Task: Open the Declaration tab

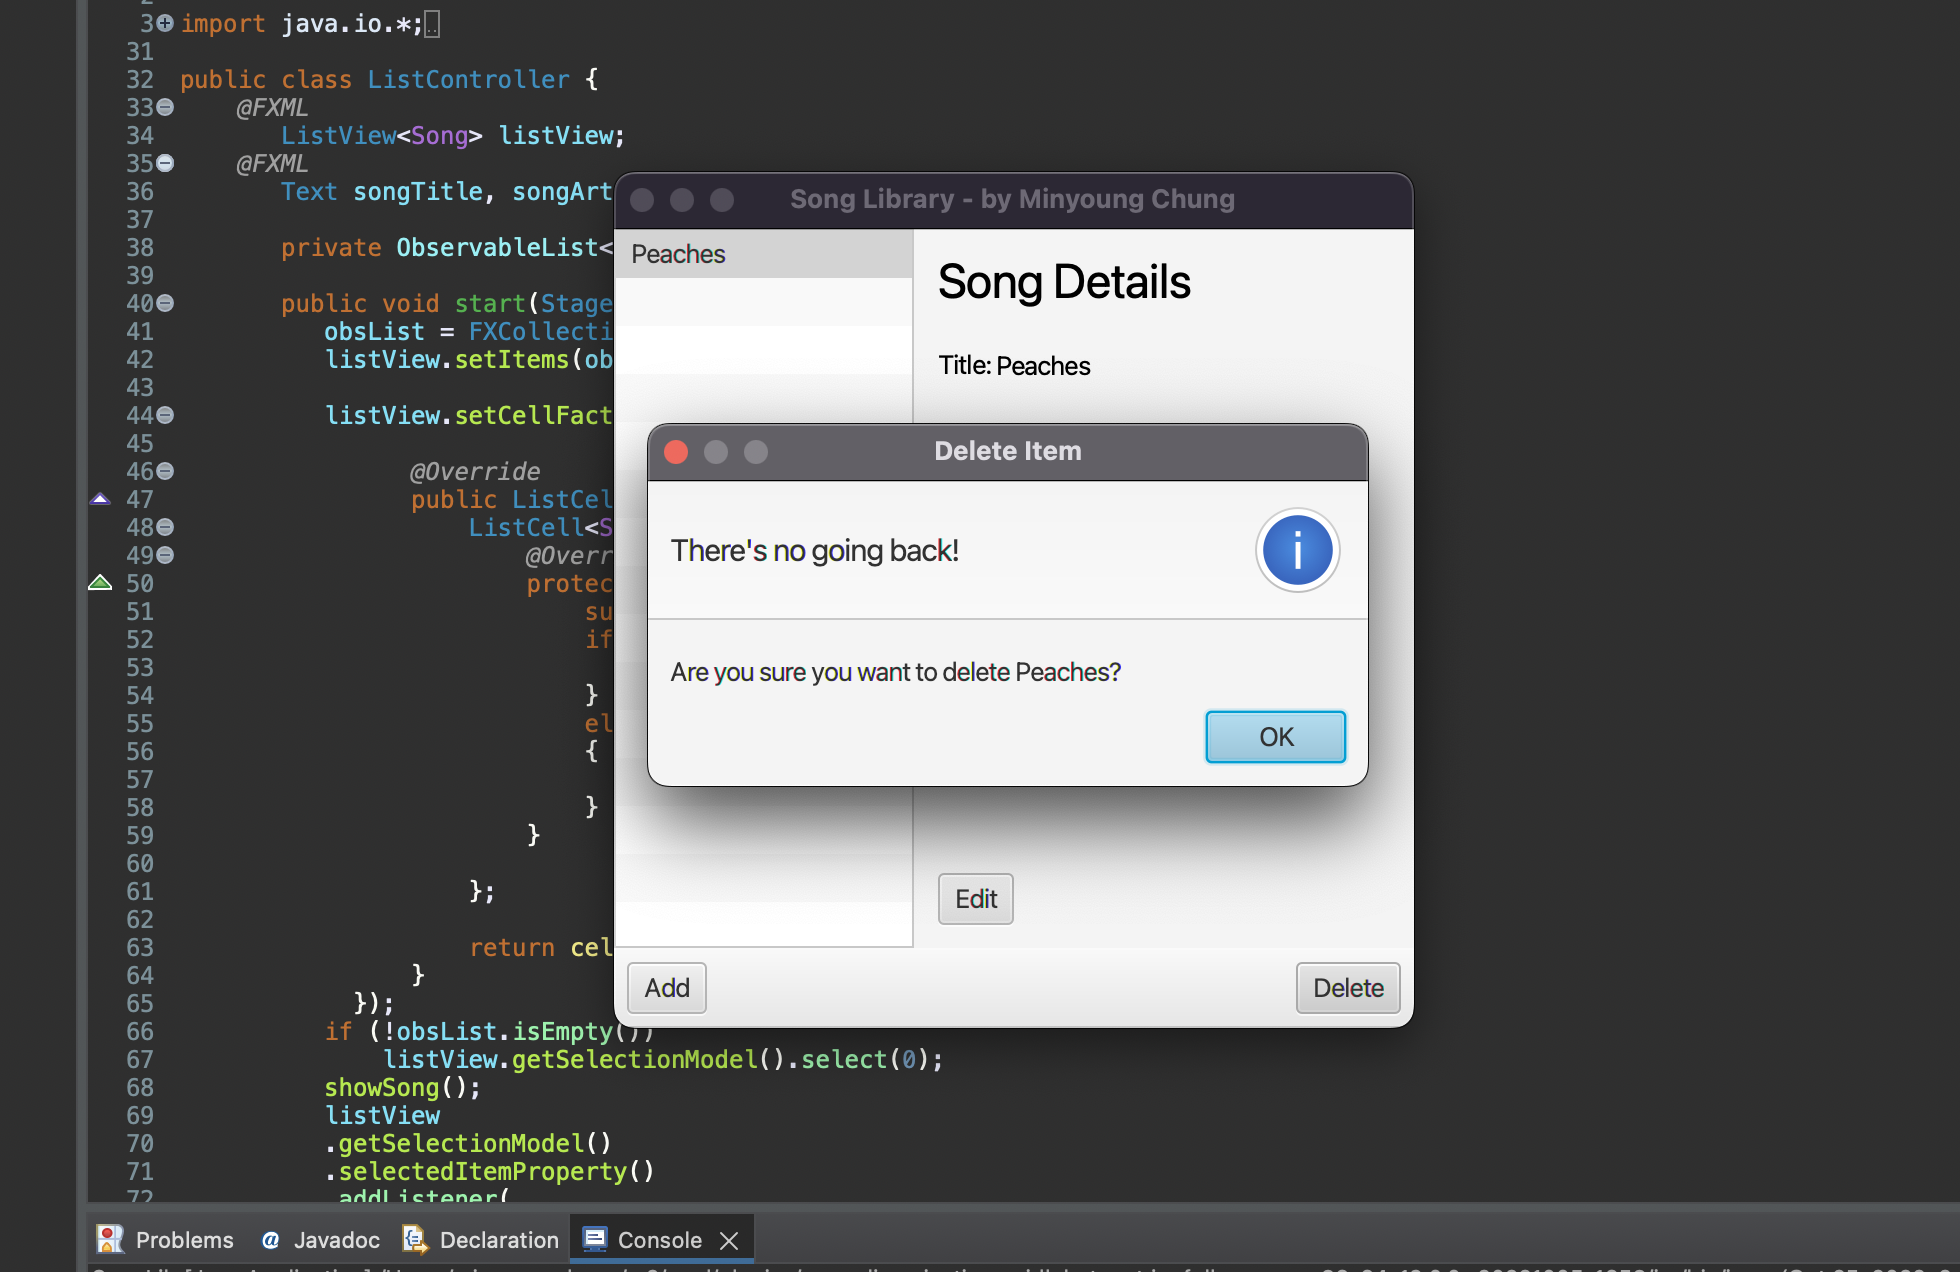Action: pos(481,1240)
